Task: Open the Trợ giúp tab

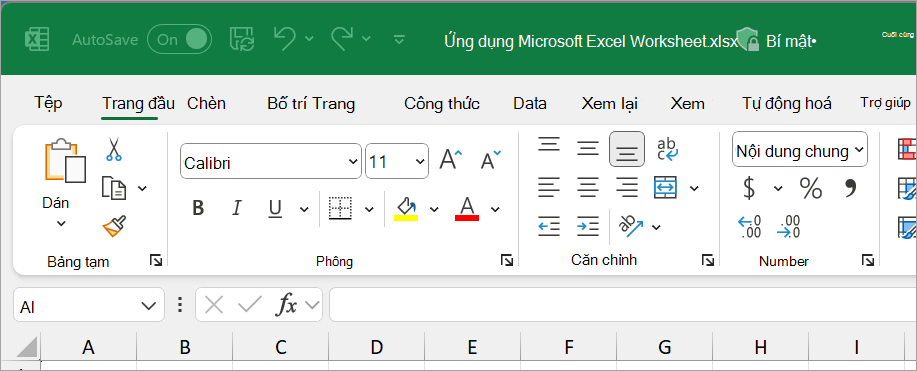Action: (885, 103)
